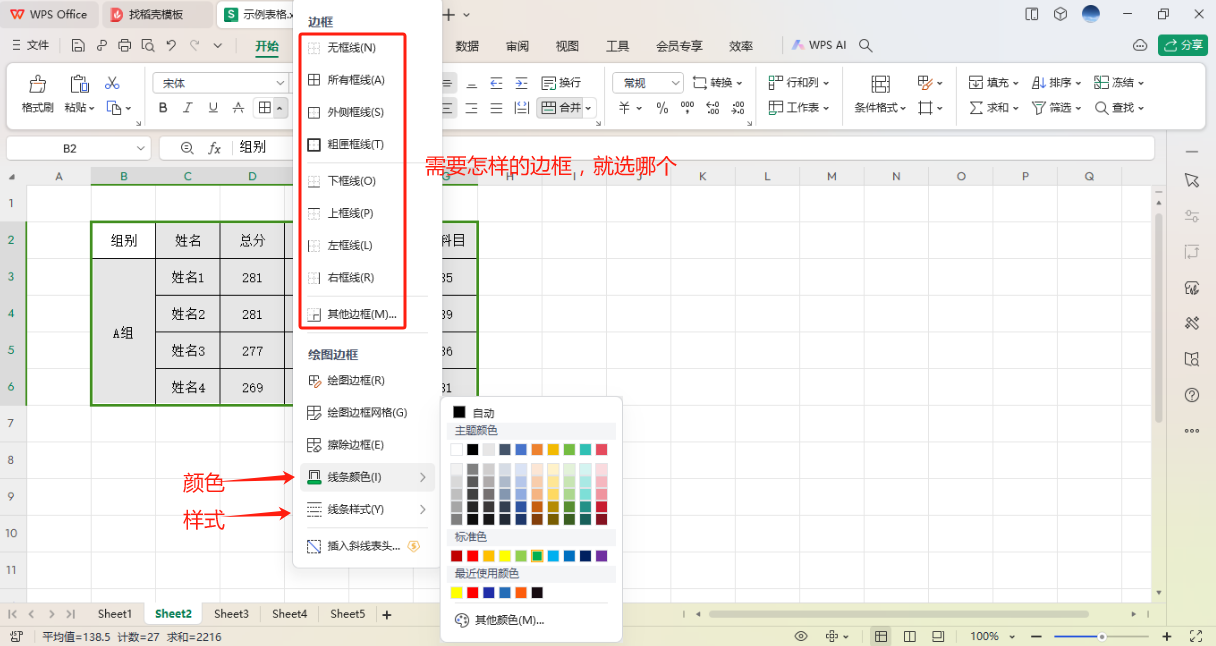The width and height of the screenshot is (1216, 646).
Task: Select 所有框线(A) all borders option
Action: [x=355, y=80]
